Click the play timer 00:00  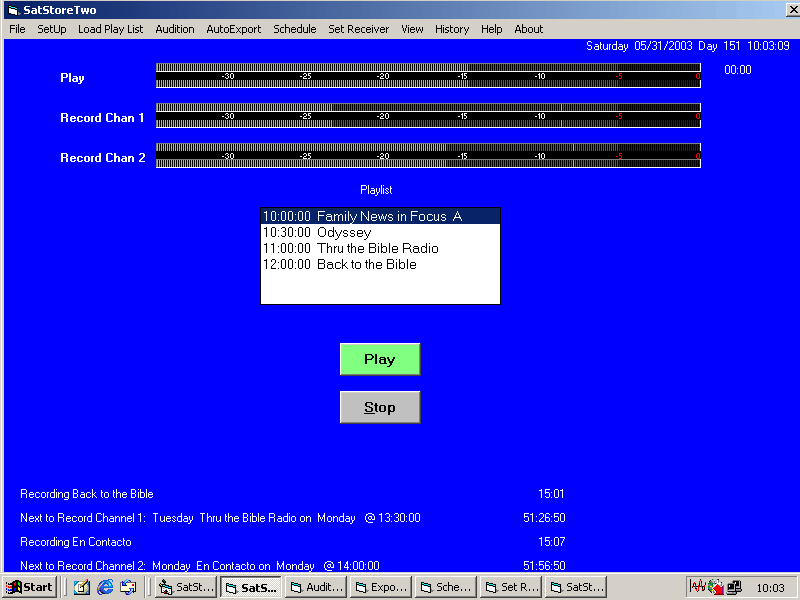(738, 69)
